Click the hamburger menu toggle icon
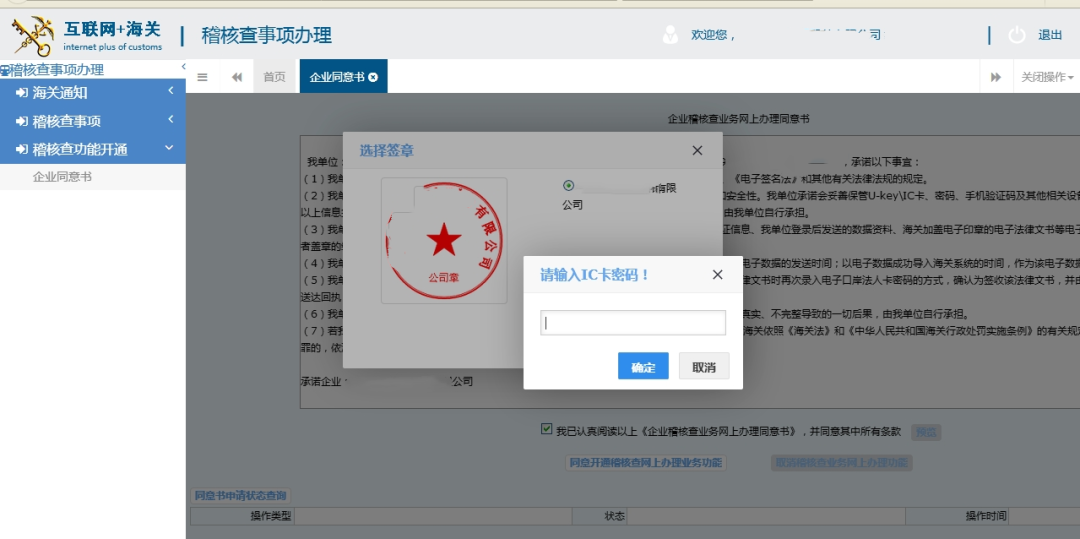The width and height of the screenshot is (1080, 539). tap(202, 77)
